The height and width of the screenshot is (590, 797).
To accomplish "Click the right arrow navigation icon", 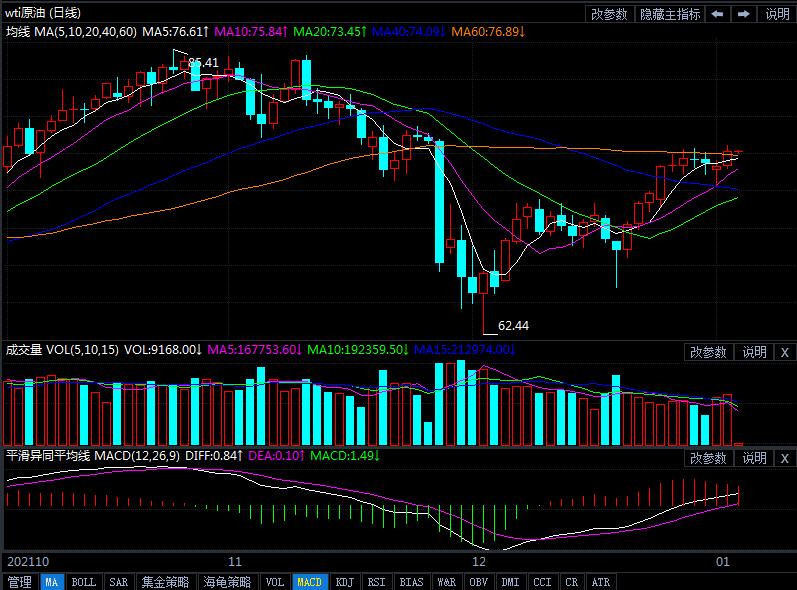I will pyautogui.click(x=743, y=14).
